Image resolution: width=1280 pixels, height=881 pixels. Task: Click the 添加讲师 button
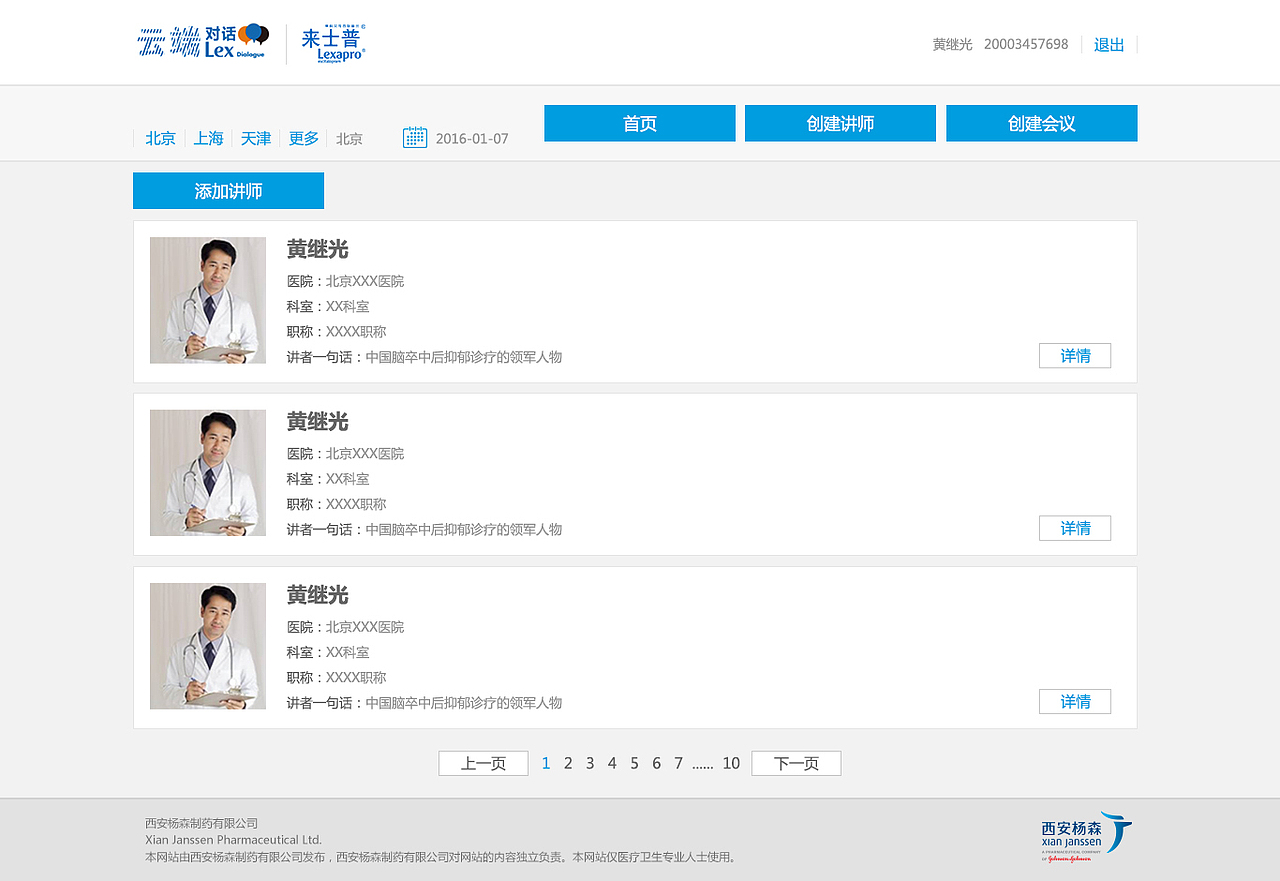228,190
